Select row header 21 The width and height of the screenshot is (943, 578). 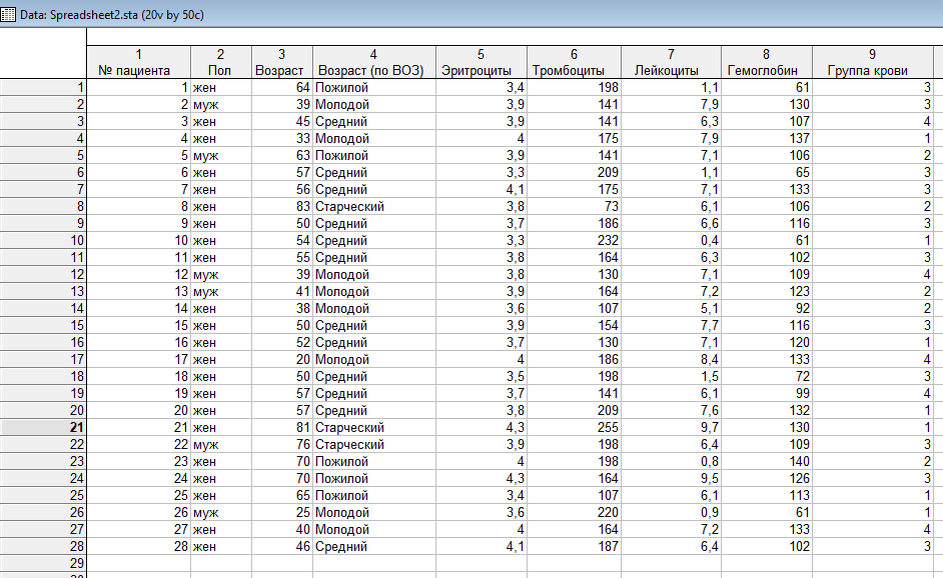click(x=43, y=427)
